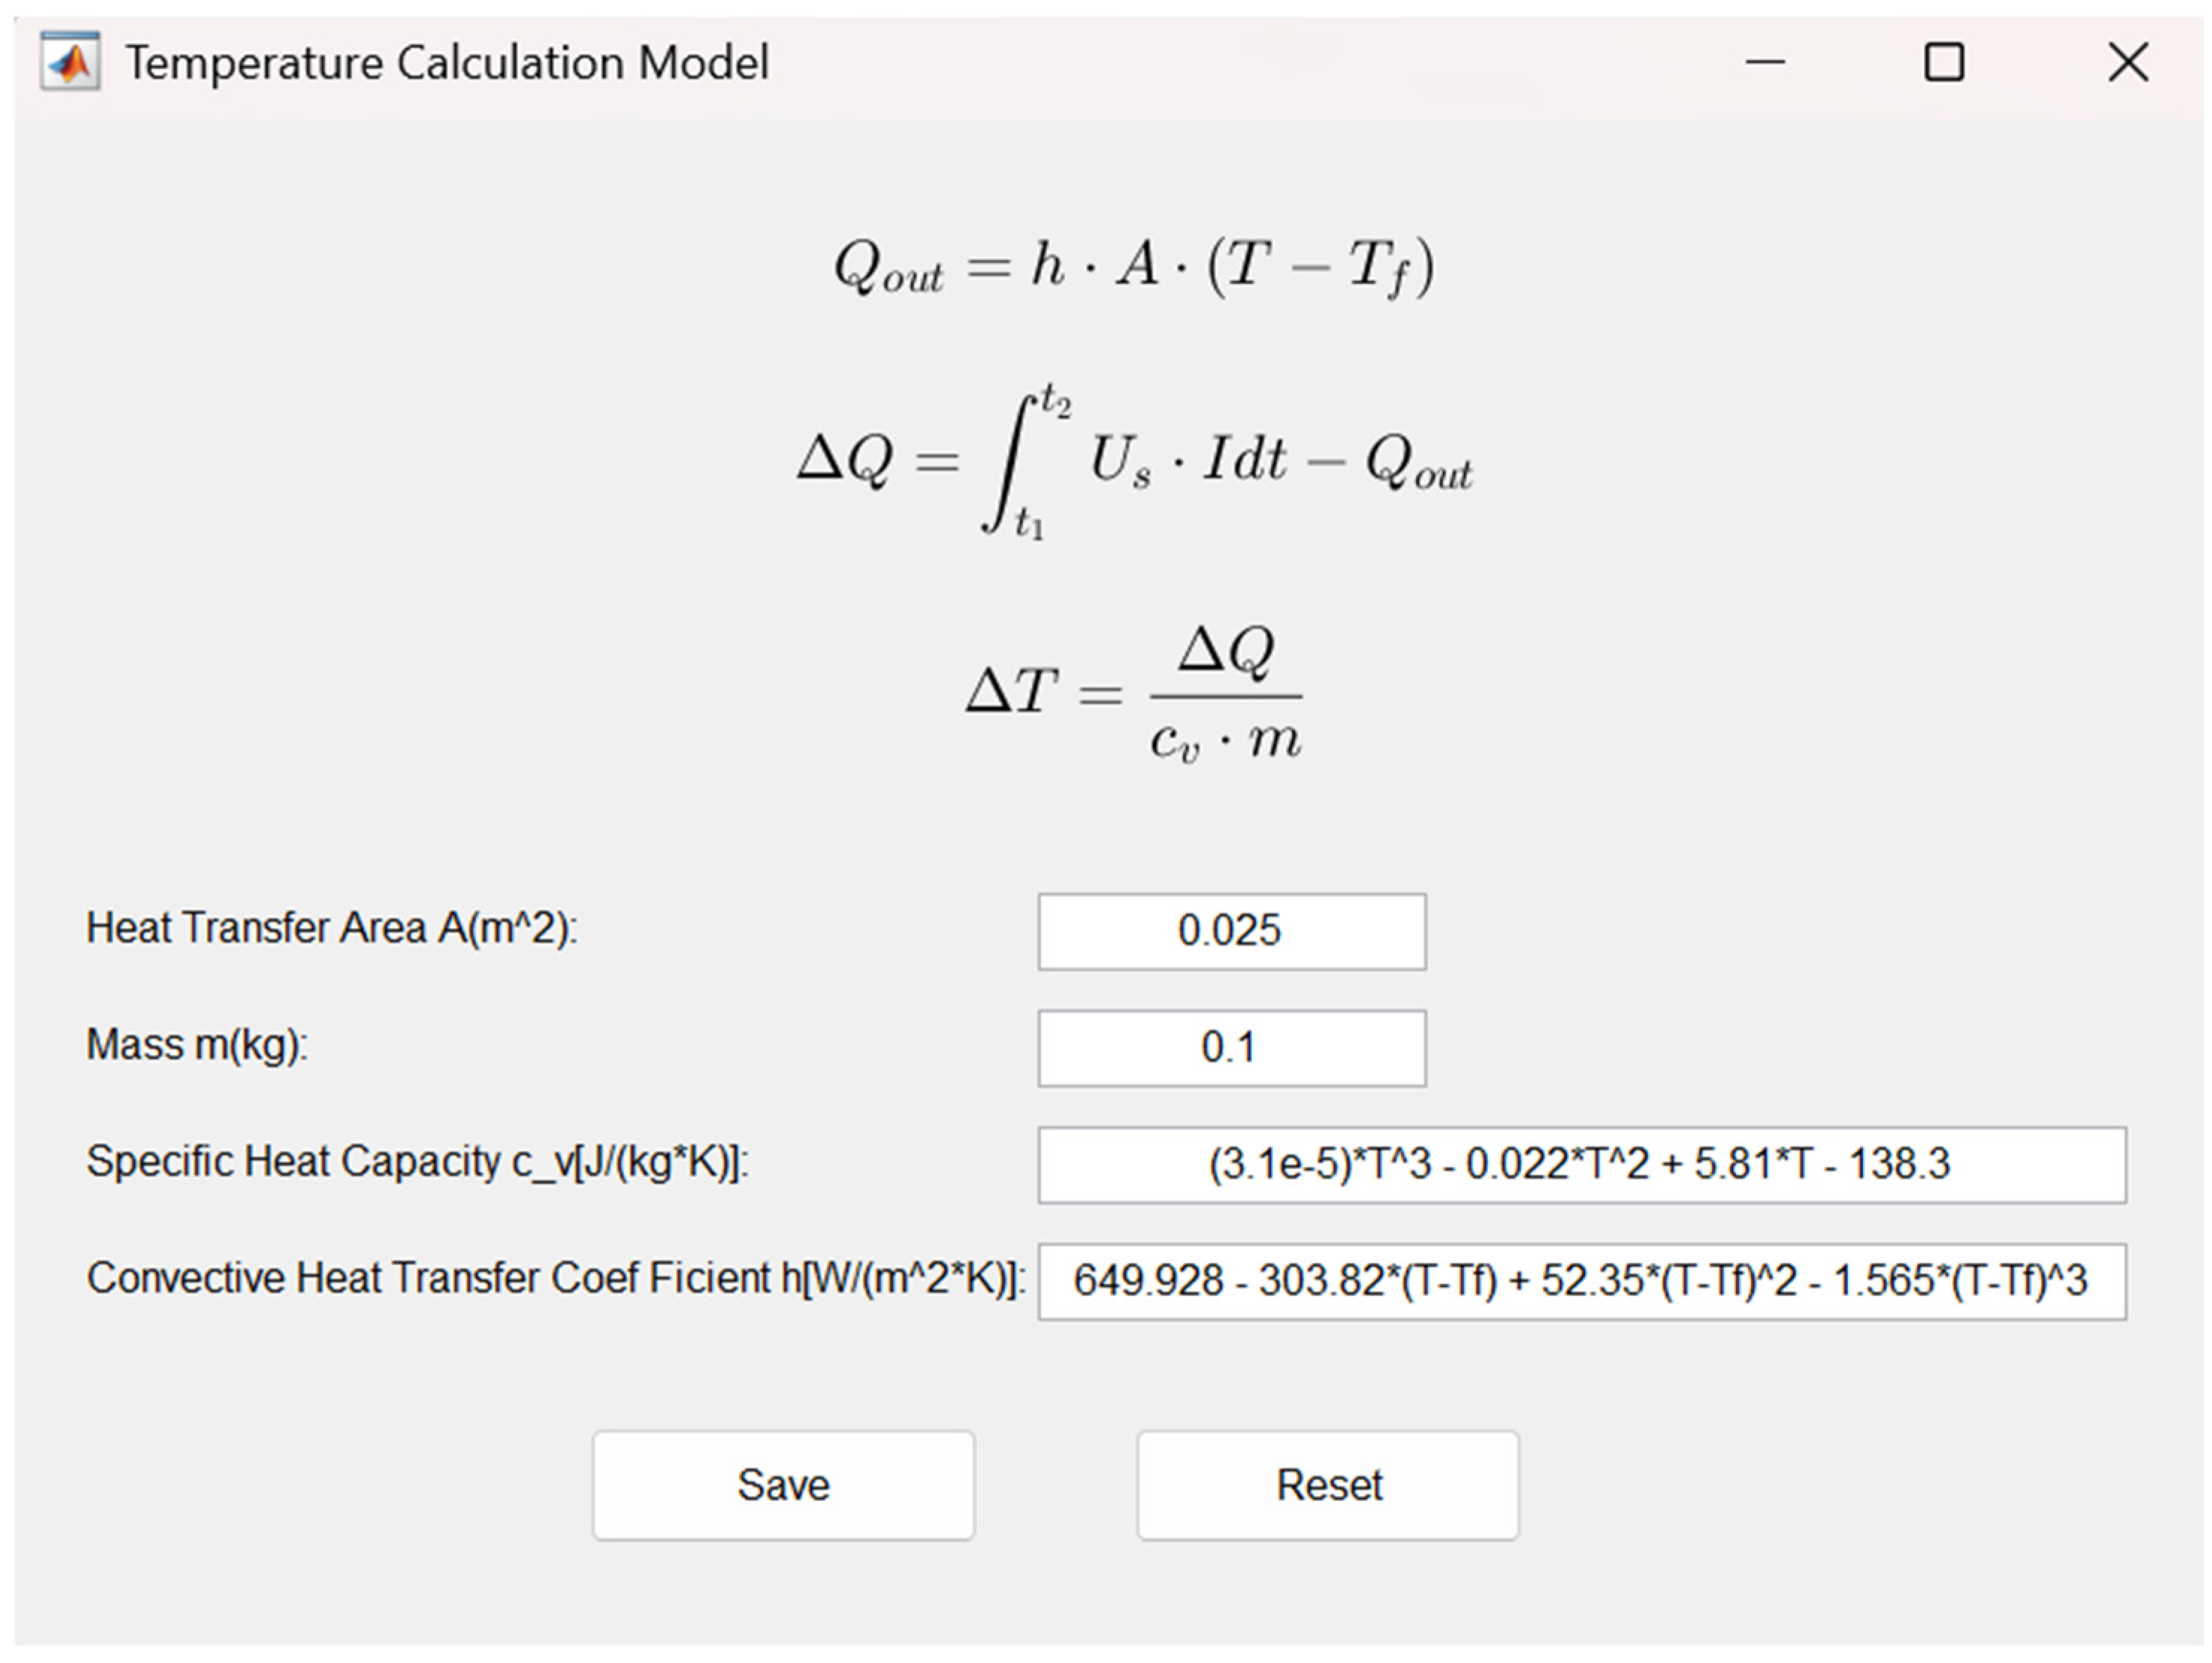The height and width of the screenshot is (1663, 2212).
Task: Click the 'Mass m(kg):' label
Action: point(197,1045)
